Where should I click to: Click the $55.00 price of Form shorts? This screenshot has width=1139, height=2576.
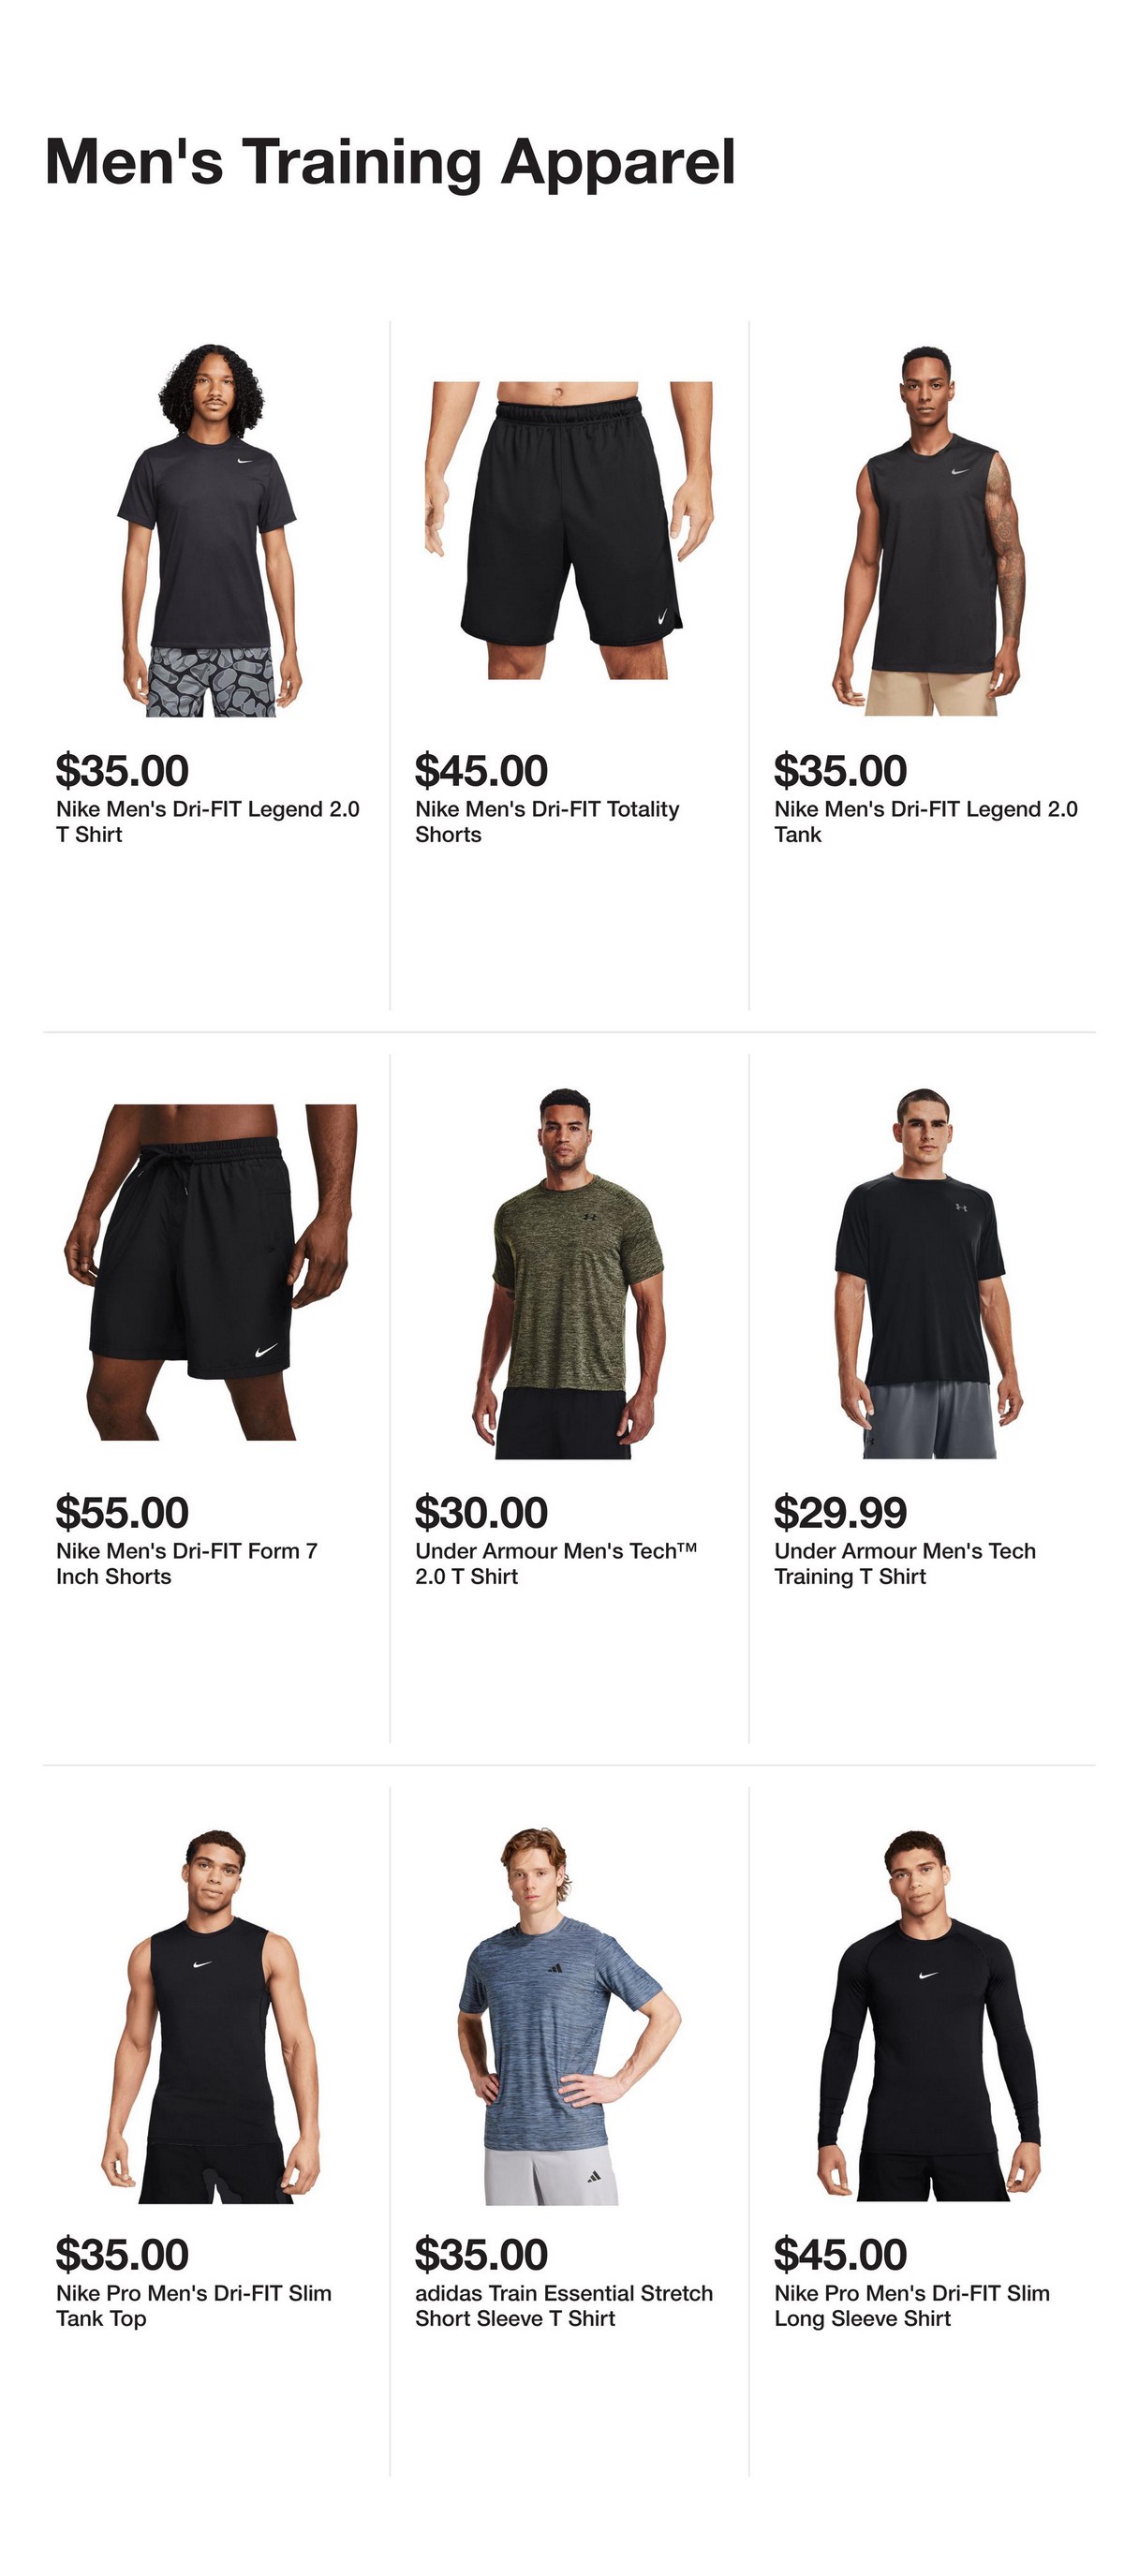122,1512
